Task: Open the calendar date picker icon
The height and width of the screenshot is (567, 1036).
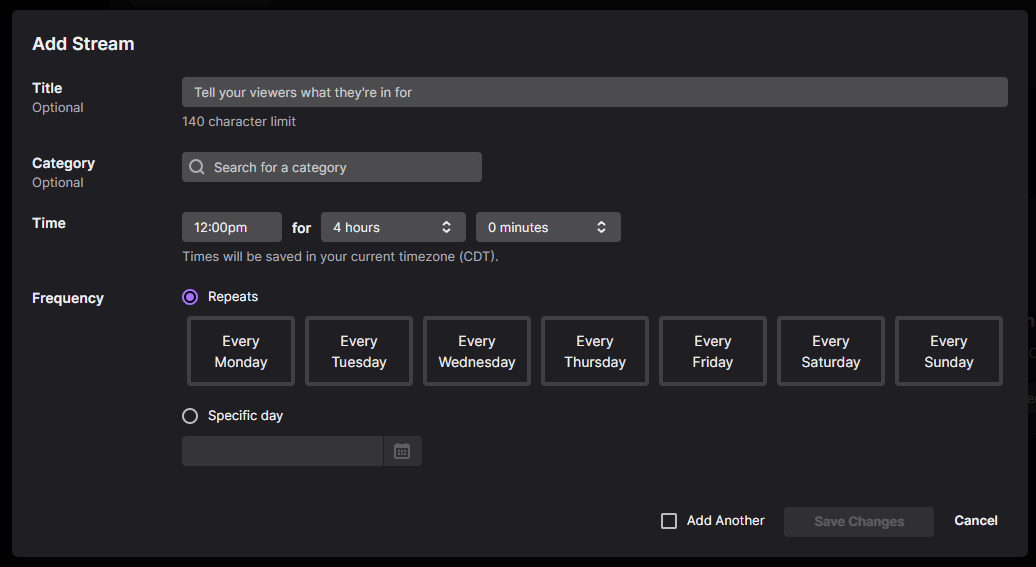Action: (x=402, y=451)
